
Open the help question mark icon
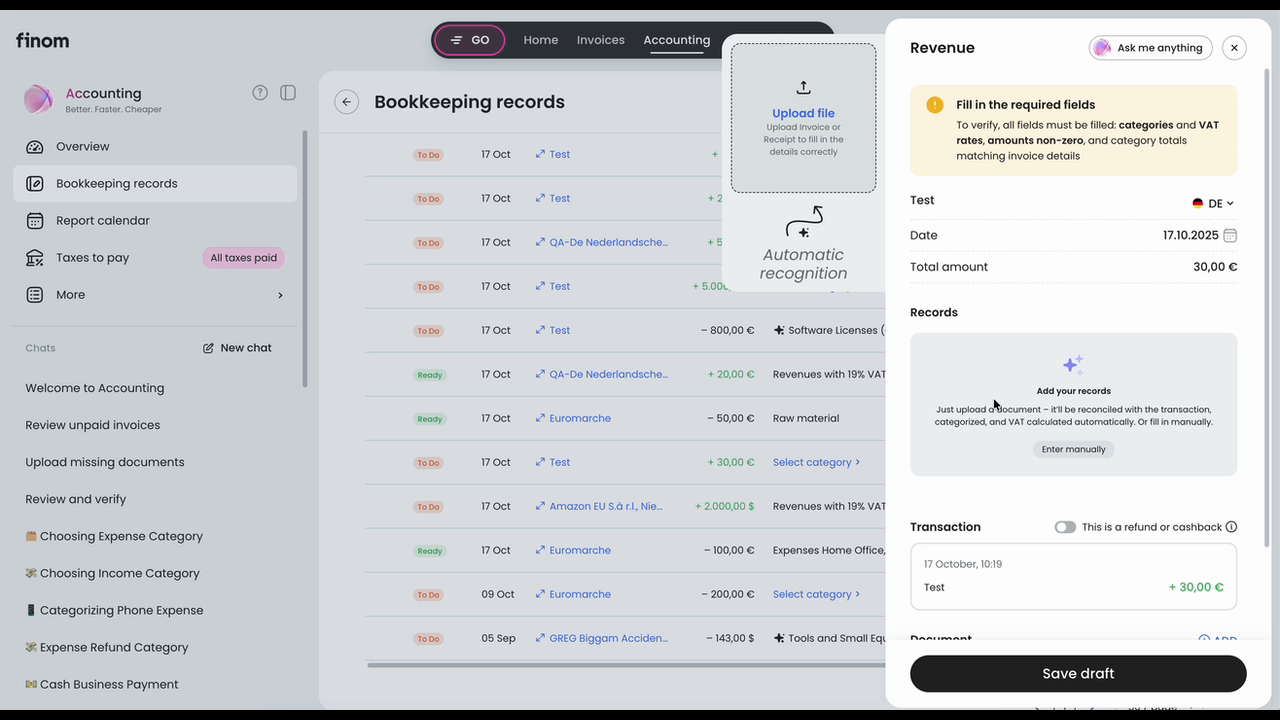coord(260,93)
